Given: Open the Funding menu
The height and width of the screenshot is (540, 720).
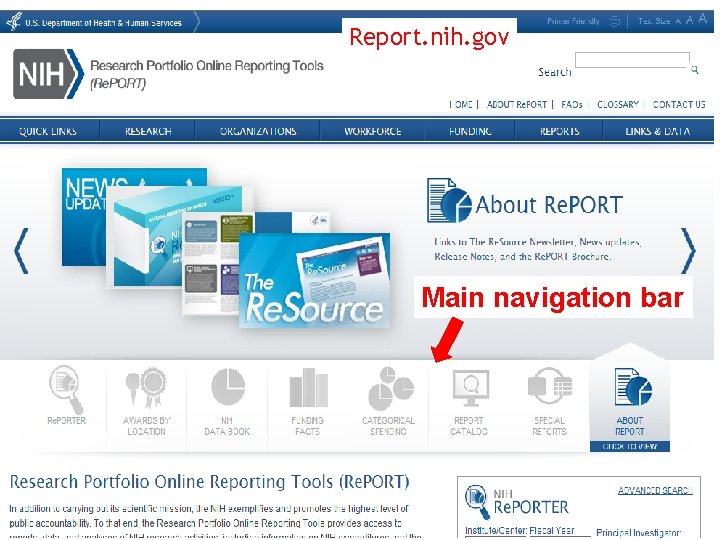Looking at the screenshot, I should (x=470, y=131).
